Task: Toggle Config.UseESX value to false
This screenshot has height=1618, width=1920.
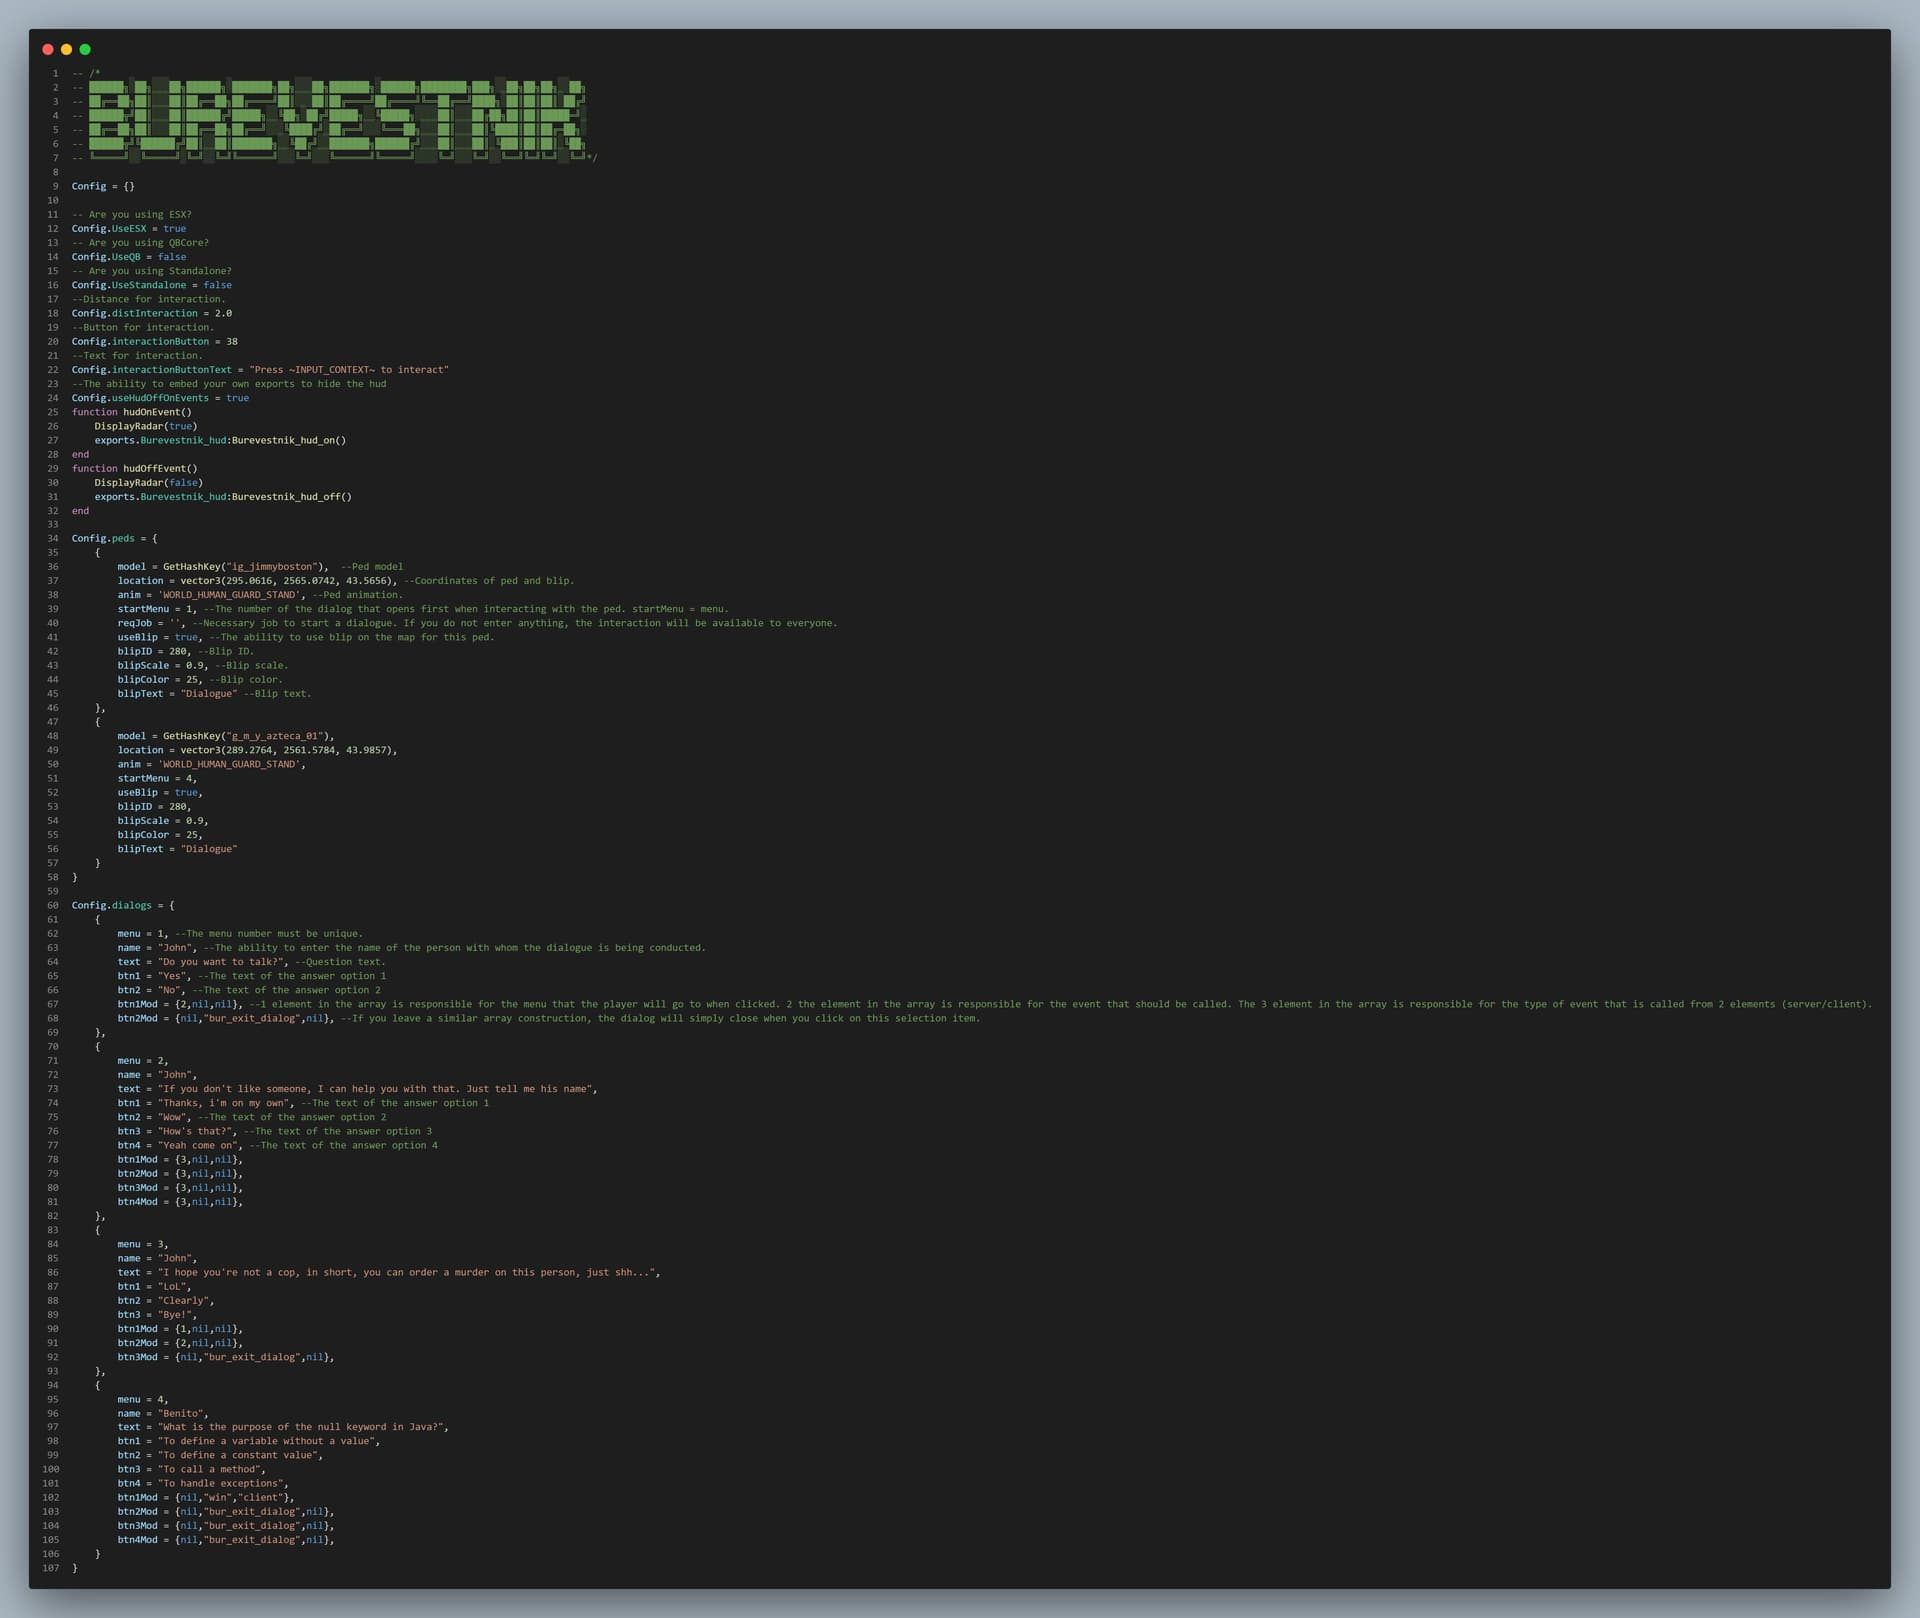Action: (175, 228)
